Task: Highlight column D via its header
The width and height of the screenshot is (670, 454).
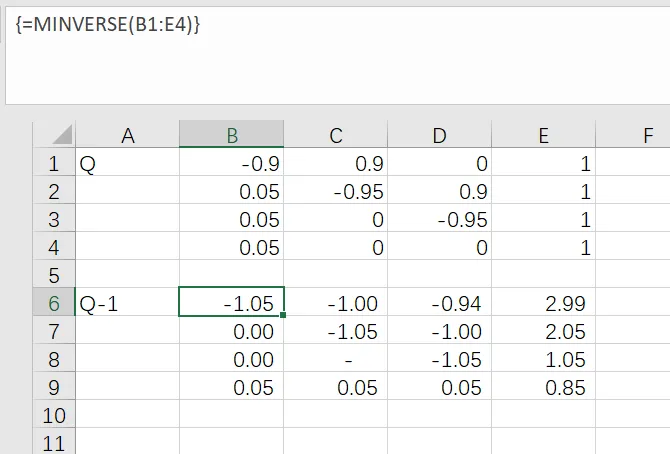Action: click(439, 136)
